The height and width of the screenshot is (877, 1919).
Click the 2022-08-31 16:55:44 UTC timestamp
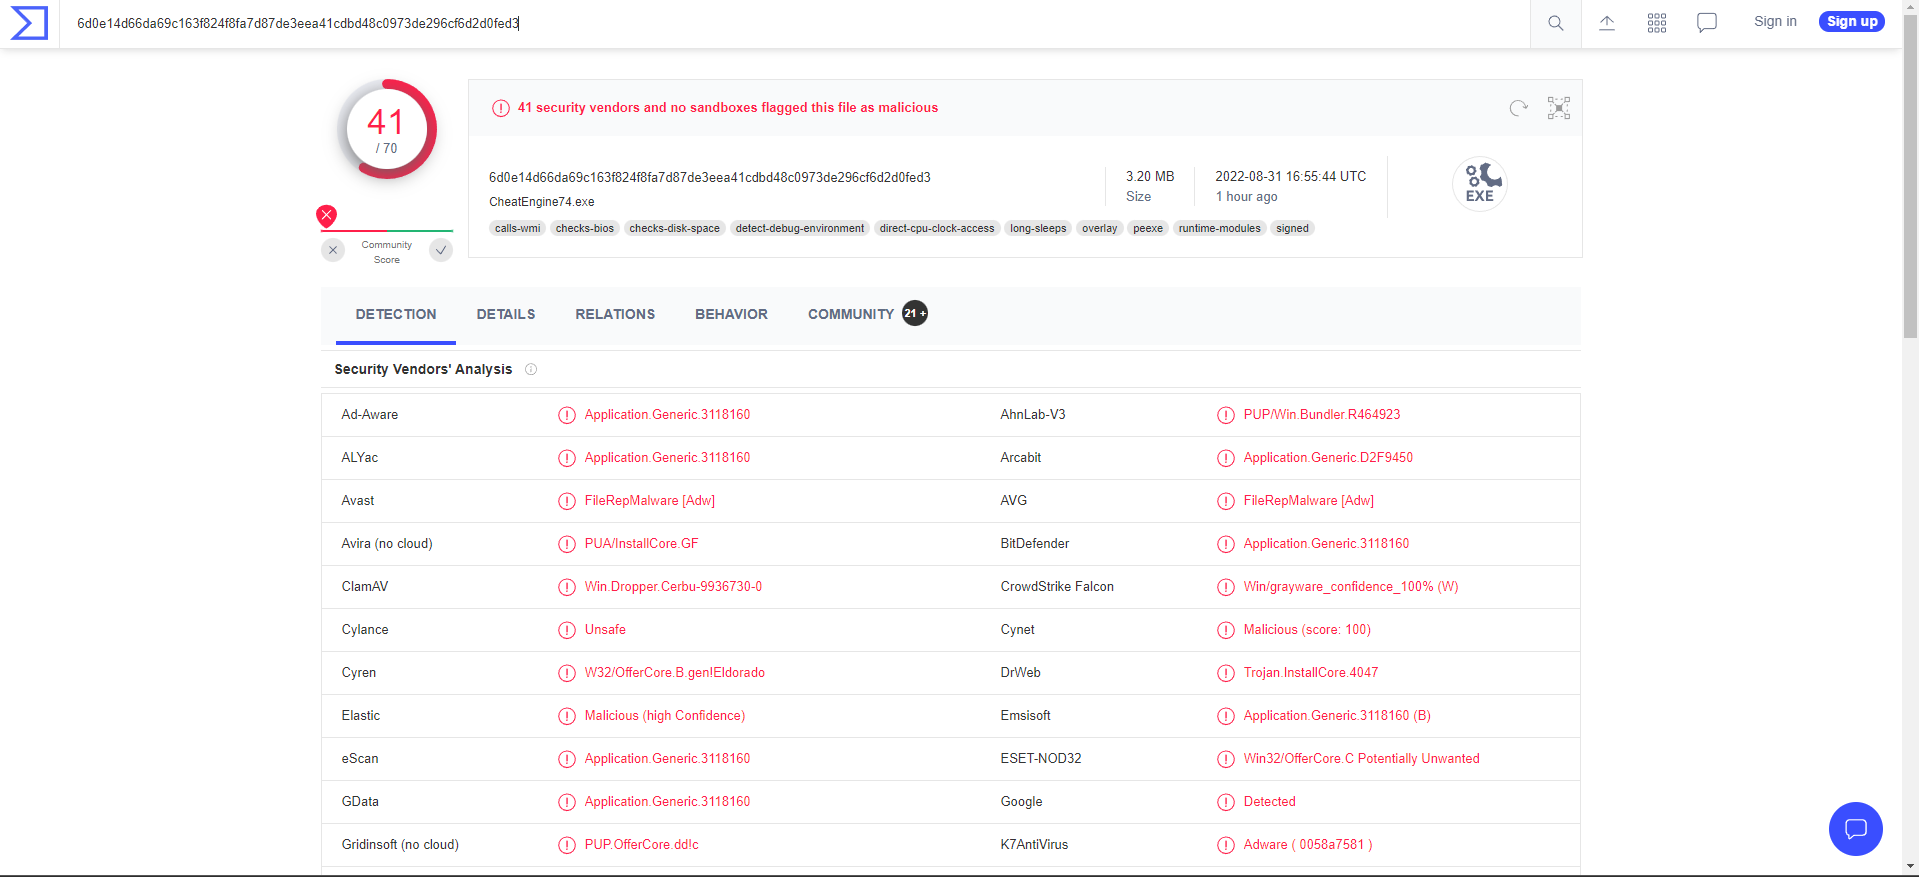1291,177
